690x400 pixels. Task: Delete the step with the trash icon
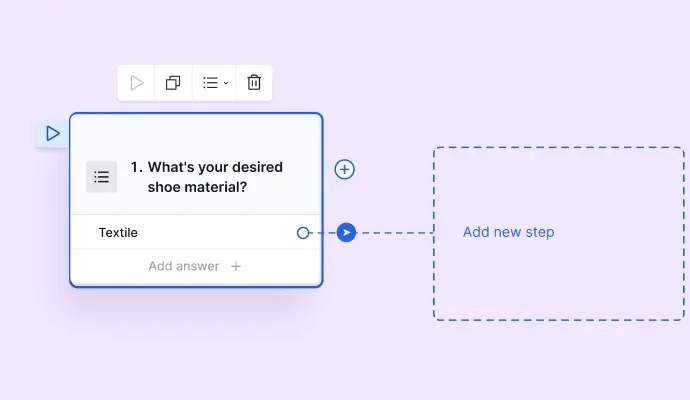(254, 83)
